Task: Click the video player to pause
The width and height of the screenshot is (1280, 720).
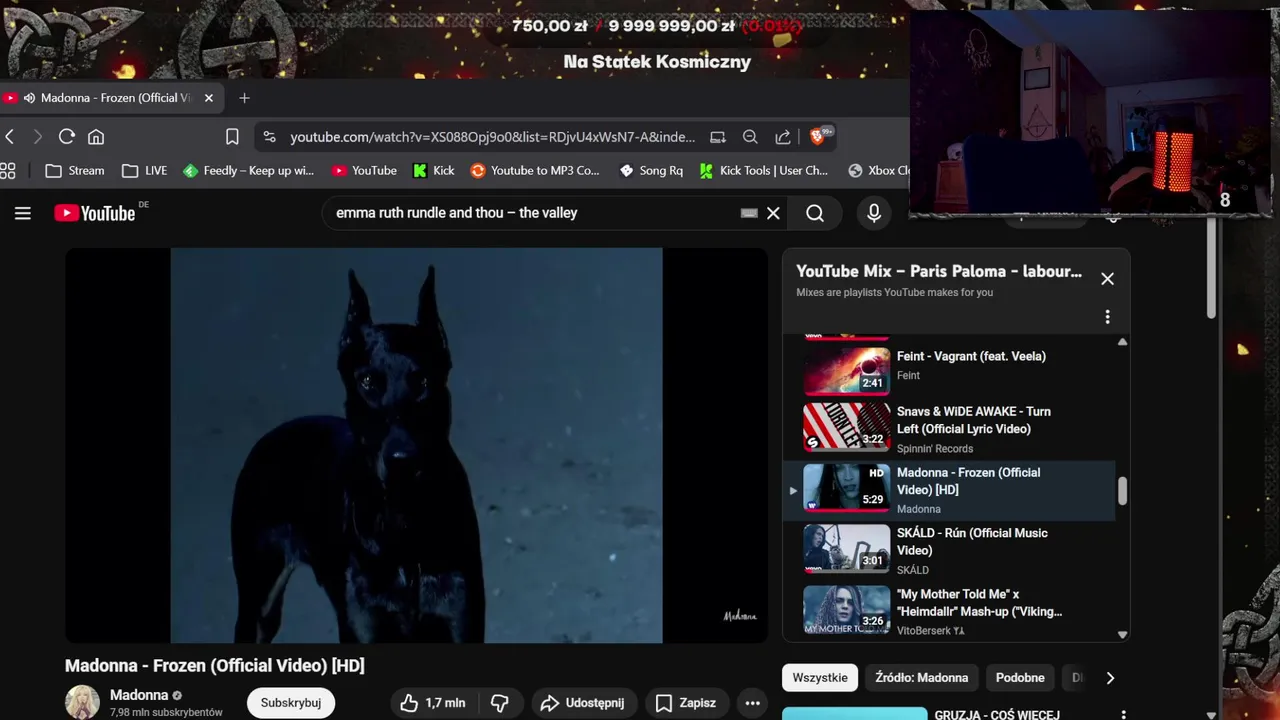Action: tap(416, 445)
